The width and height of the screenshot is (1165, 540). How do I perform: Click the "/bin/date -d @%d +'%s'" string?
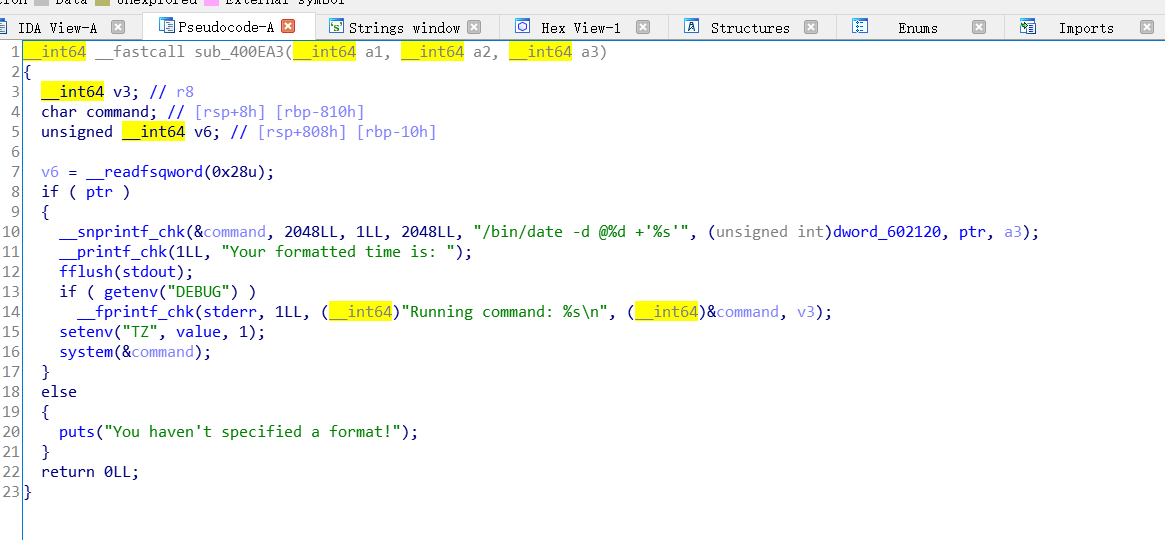(584, 232)
